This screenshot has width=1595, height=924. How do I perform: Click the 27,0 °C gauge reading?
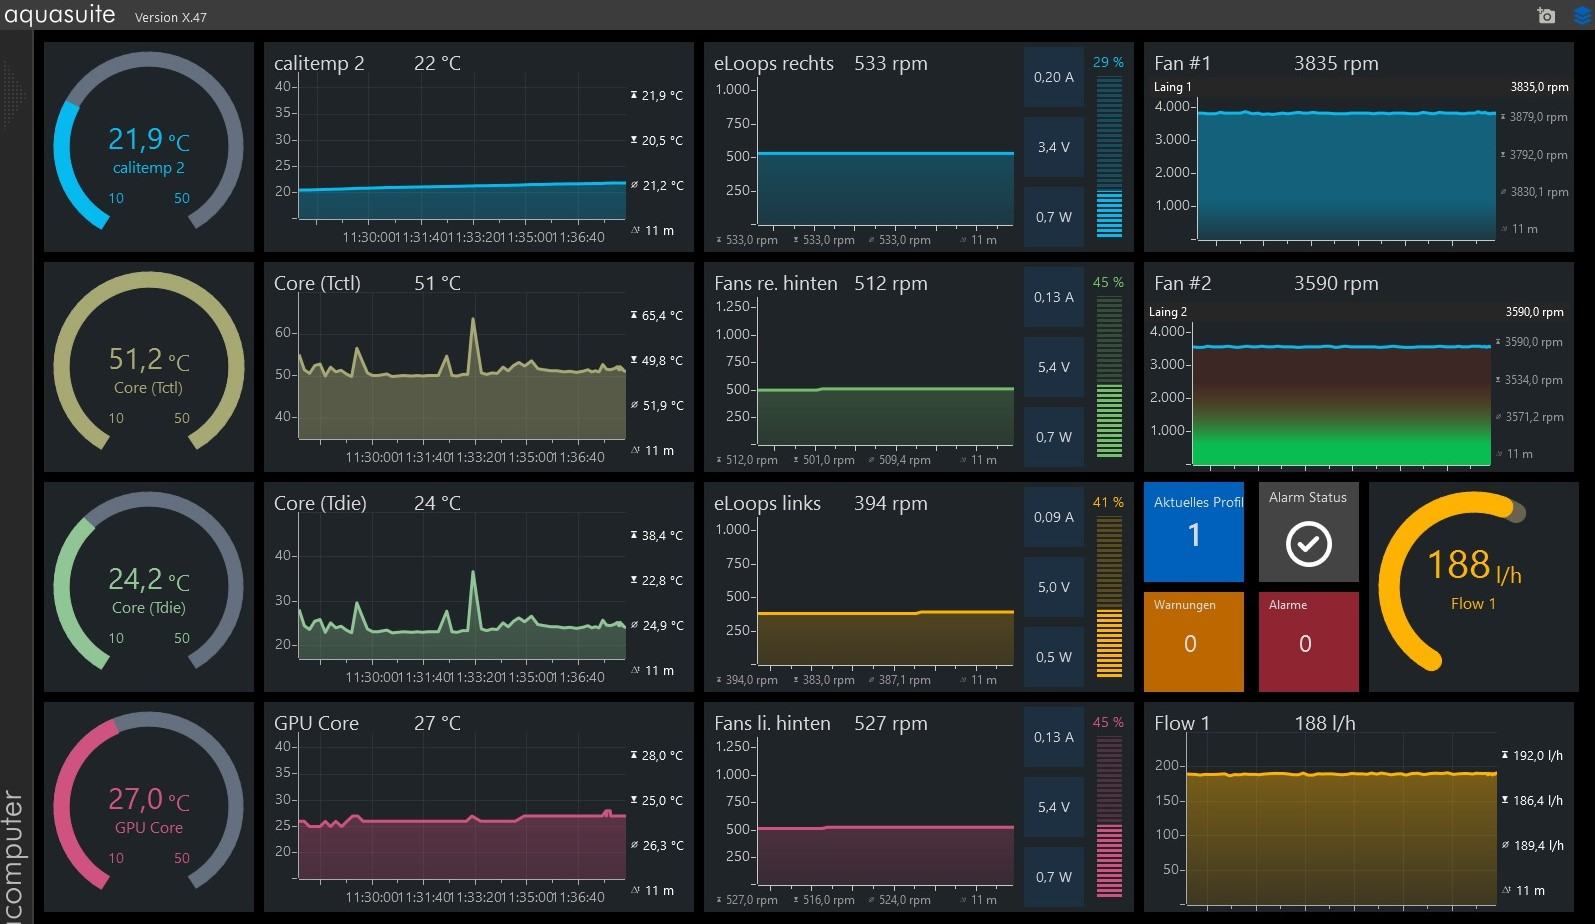(148, 799)
